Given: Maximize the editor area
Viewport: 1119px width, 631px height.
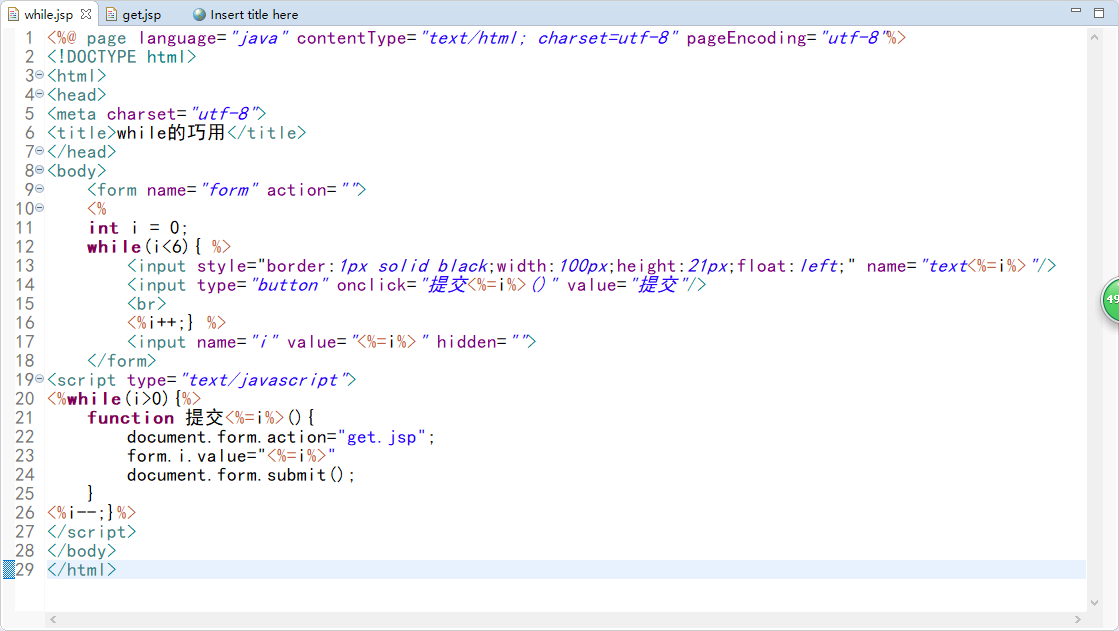Looking at the screenshot, I should pyautogui.click(x=1099, y=12).
